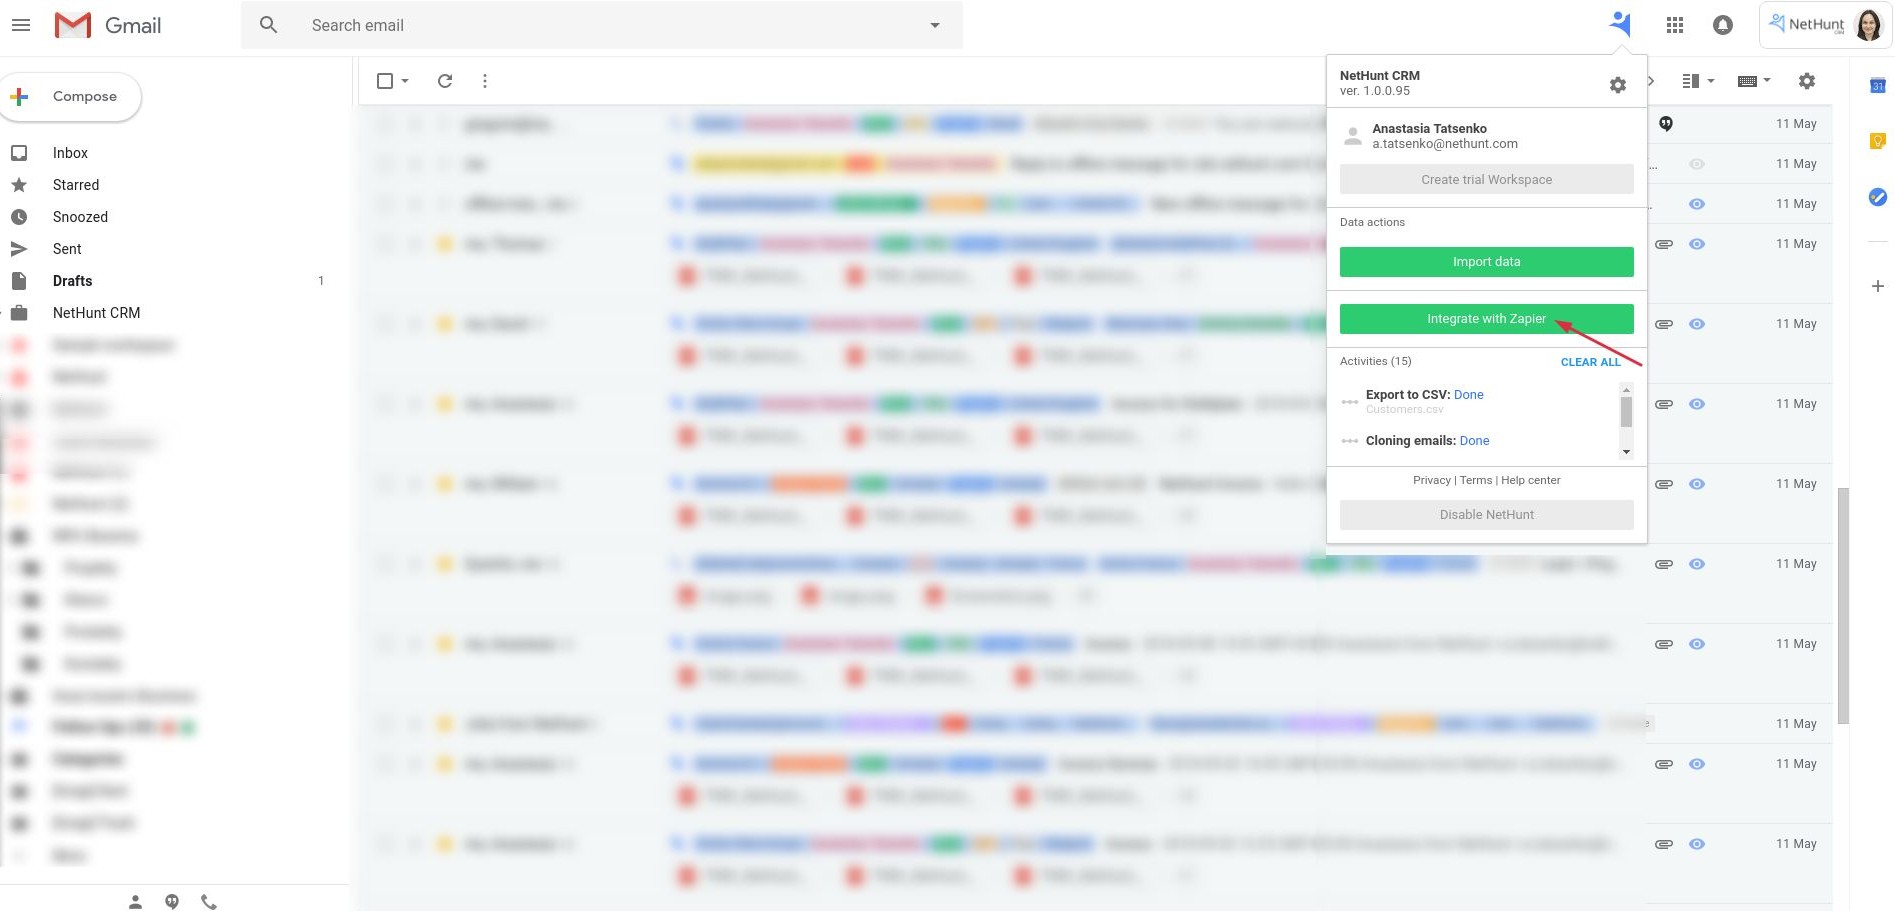The image size is (1895, 911).
Task: Click the NetHunt CRM briefcase icon
Action: click(19, 313)
